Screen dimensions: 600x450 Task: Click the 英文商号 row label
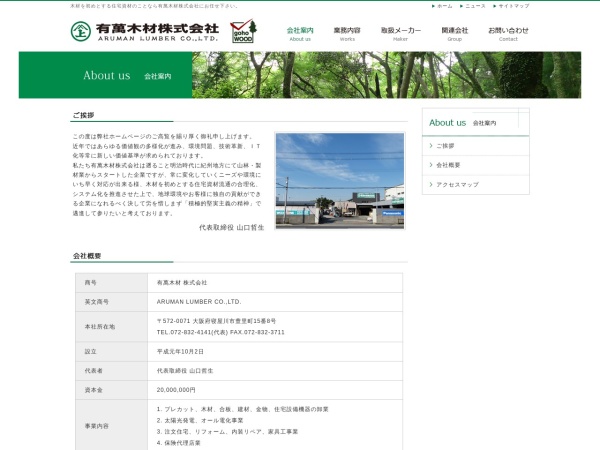[96, 302]
